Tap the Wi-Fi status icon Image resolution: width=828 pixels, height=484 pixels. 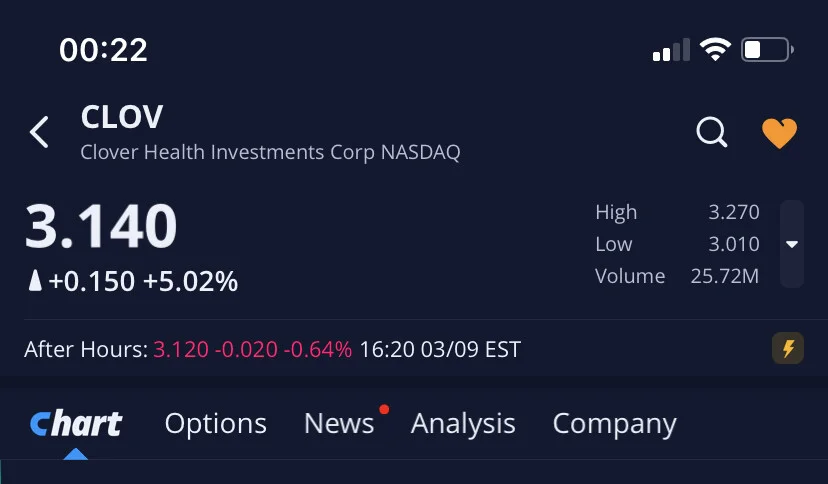(715, 50)
